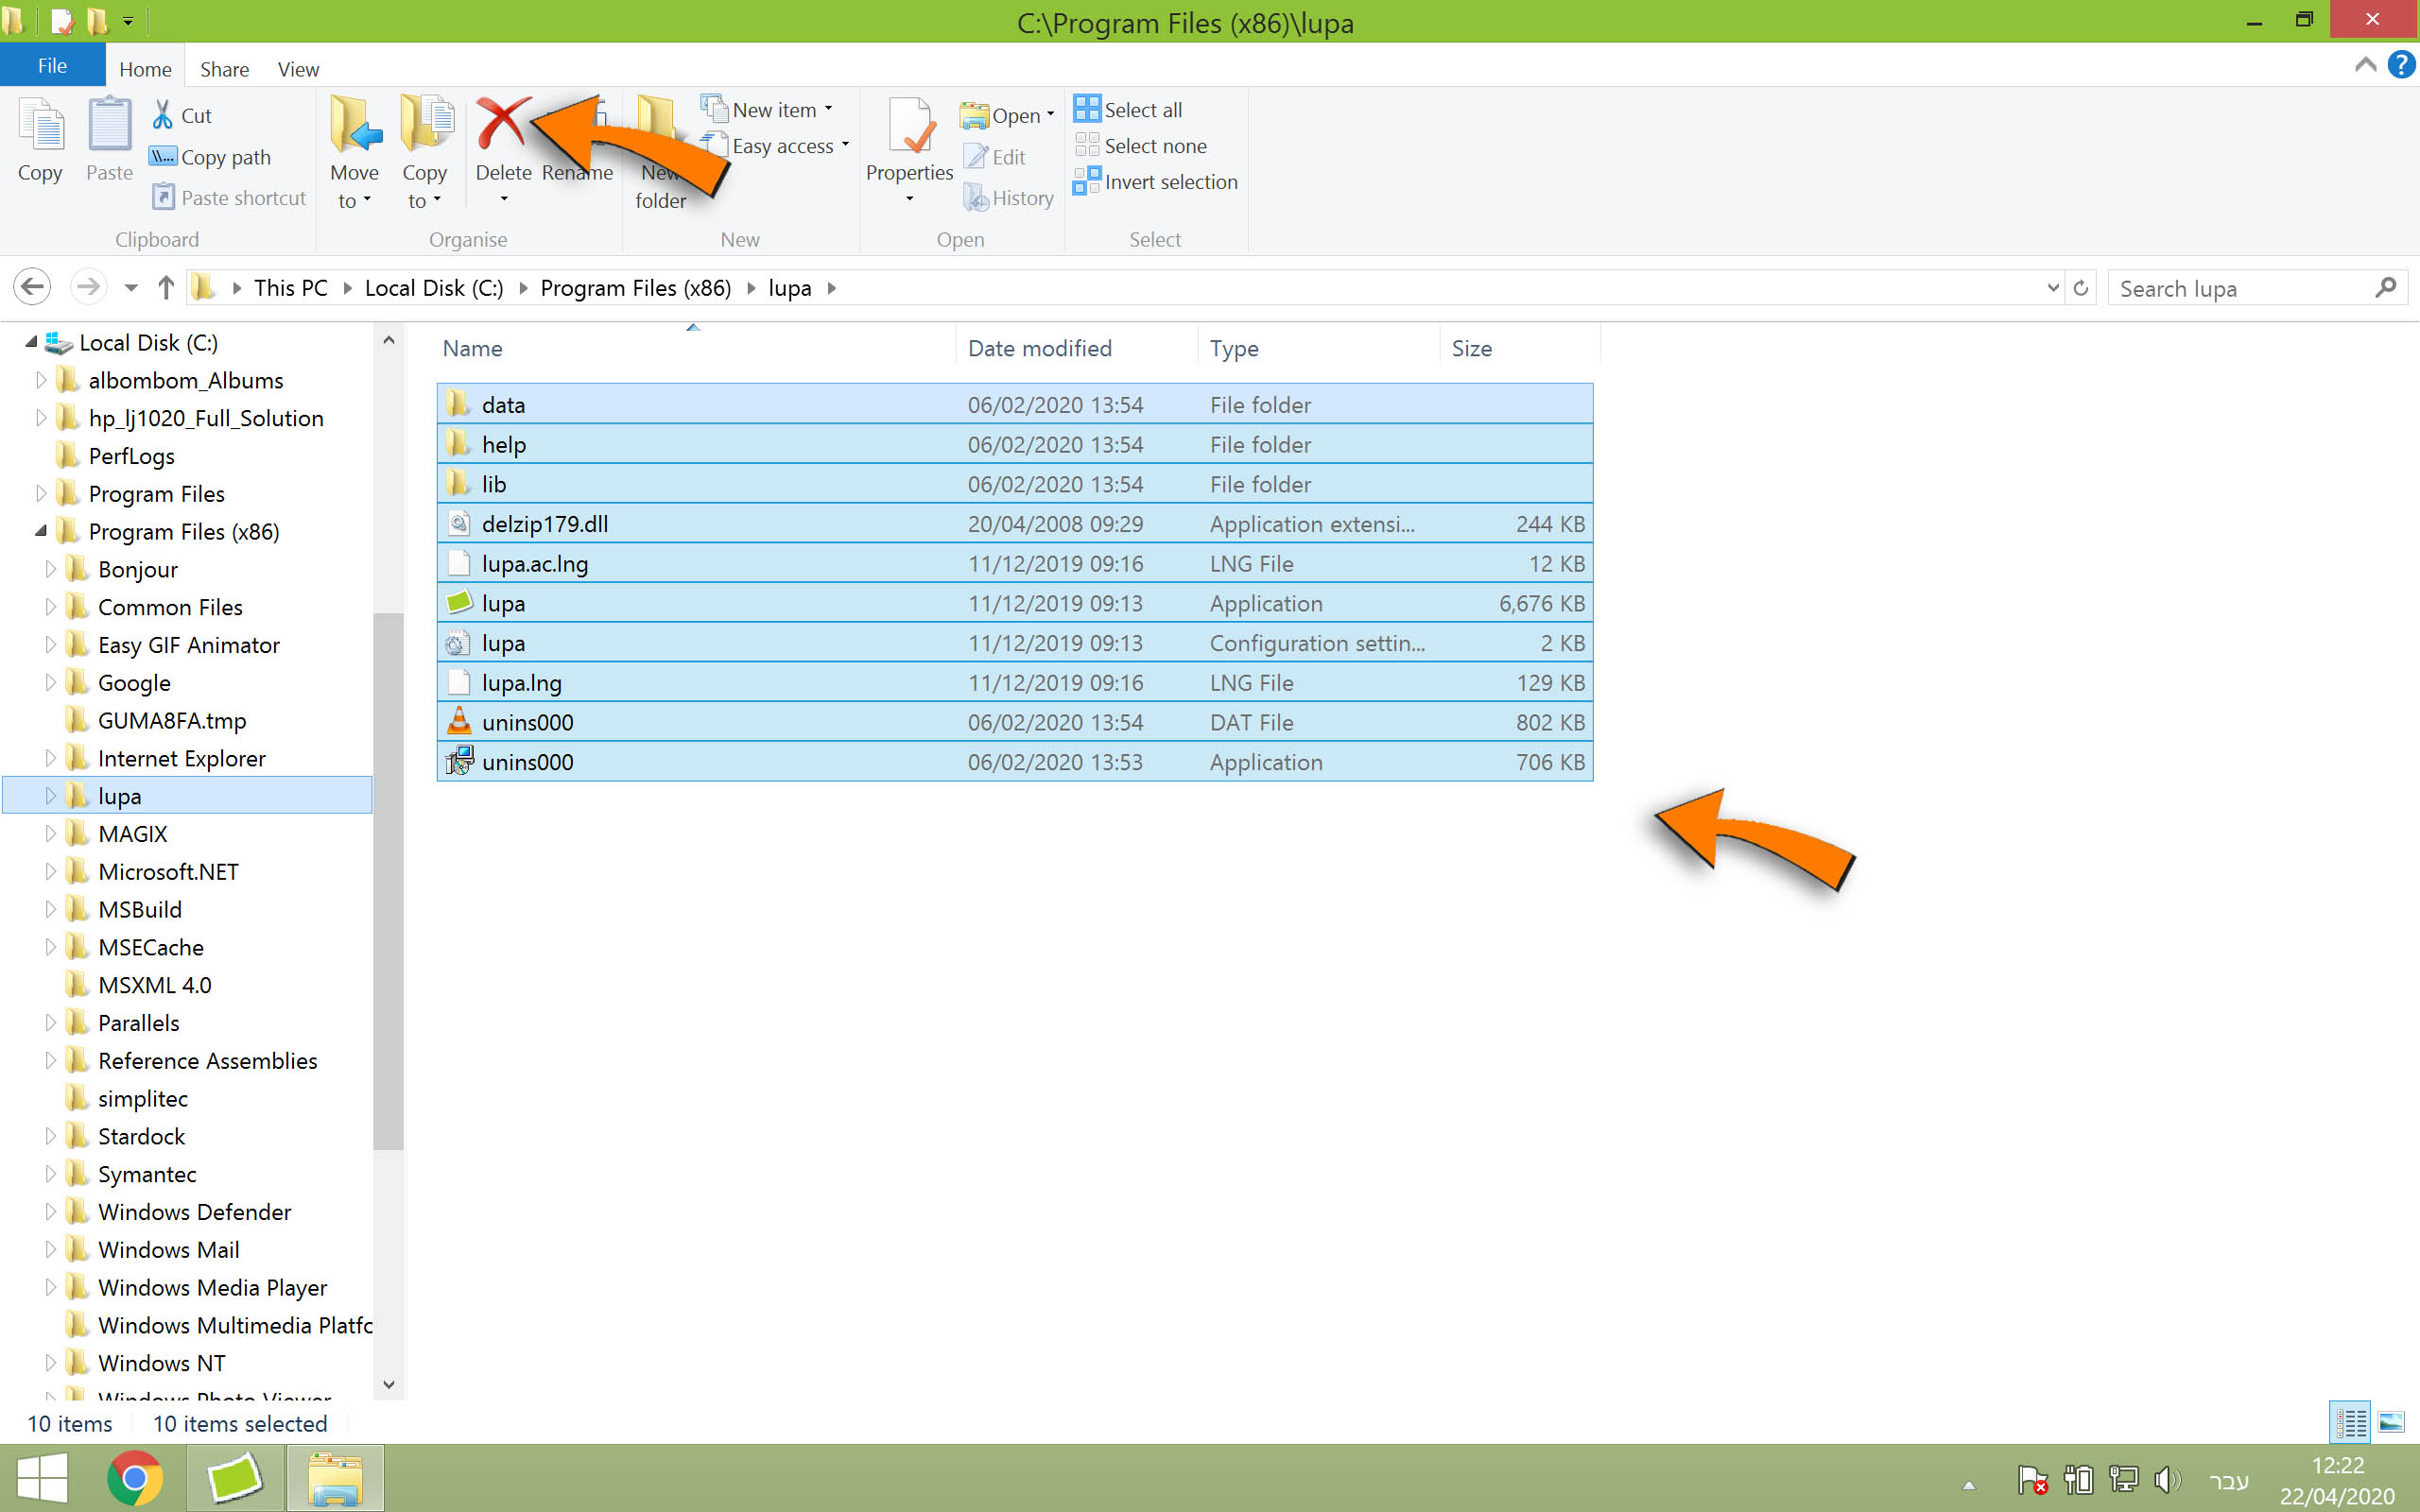
Task: Expand the Bonjour folder tree node
Action: (x=50, y=569)
